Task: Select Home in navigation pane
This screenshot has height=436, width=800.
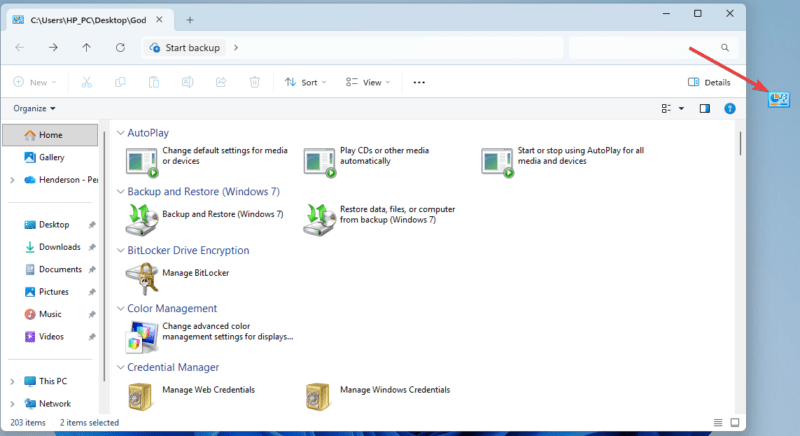Action: point(50,135)
